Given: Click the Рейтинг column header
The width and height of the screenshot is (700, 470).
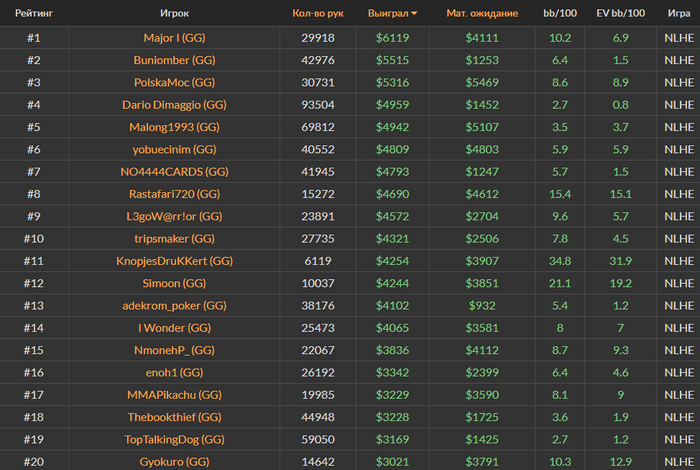Looking at the screenshot, I should click(x=34, y=13).
